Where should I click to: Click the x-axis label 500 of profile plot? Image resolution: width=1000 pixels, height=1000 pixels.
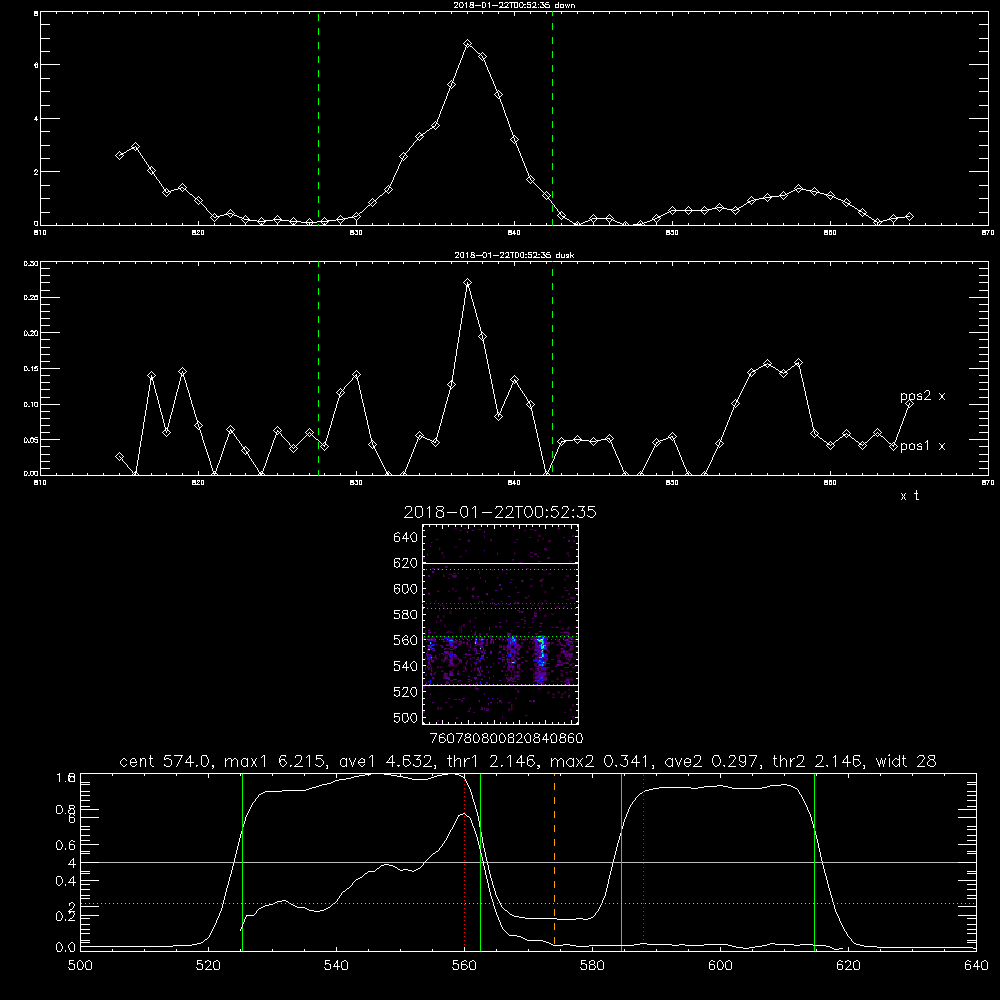coord(80,966)
